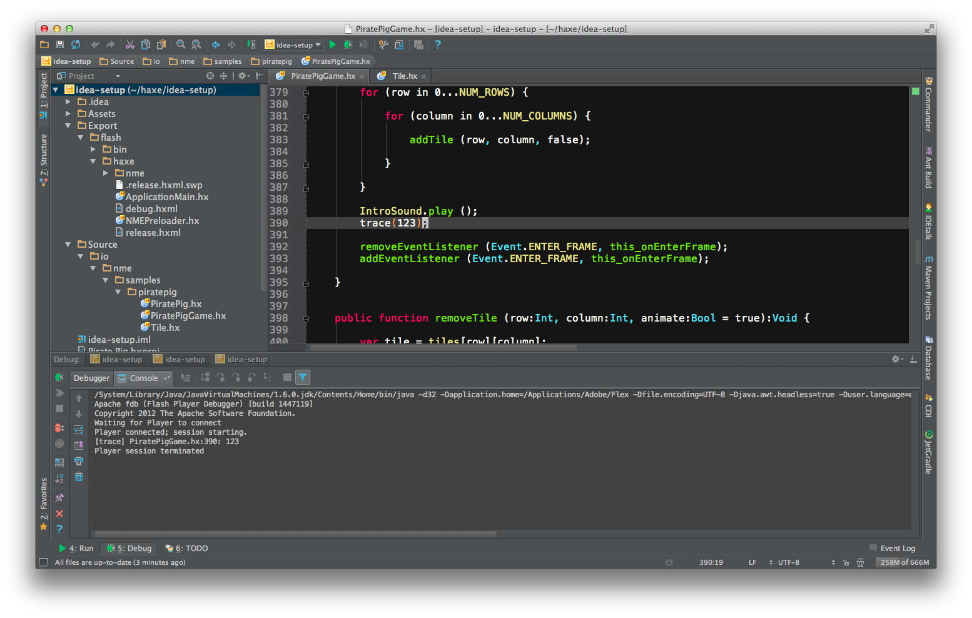Click the Open folder icon in the main toolbar
The width and height of the screenshot is (972, 618).
point(45,45)
